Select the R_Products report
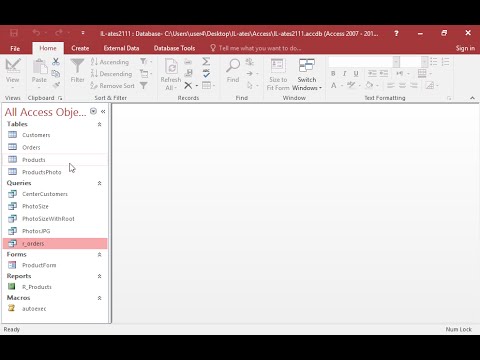 click(x=55, y=287)
